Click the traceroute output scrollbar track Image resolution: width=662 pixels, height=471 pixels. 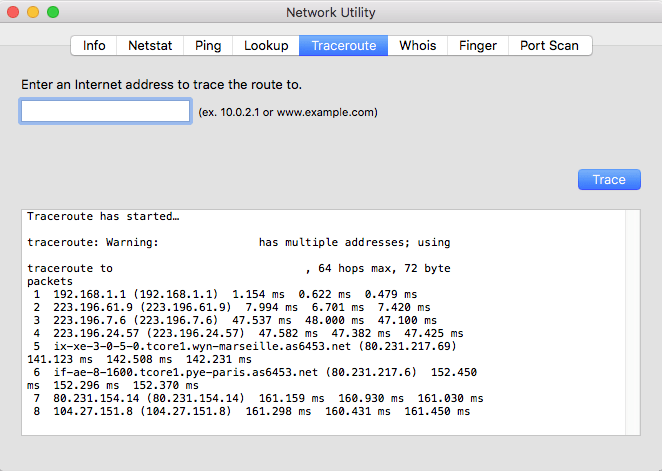click(632, 322)
